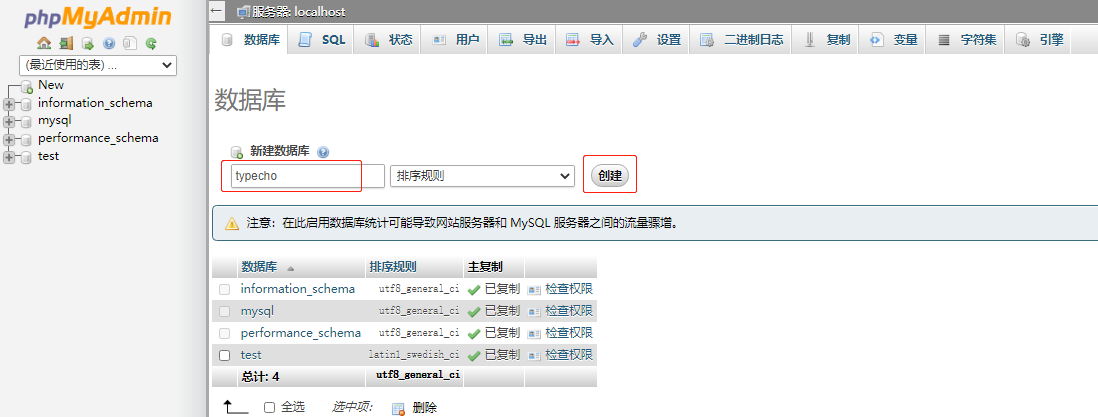The width and height of the screenshot is (1098, 417).
Task: Collapse navigation panel with arrow icon
Action: click(216, 11)
